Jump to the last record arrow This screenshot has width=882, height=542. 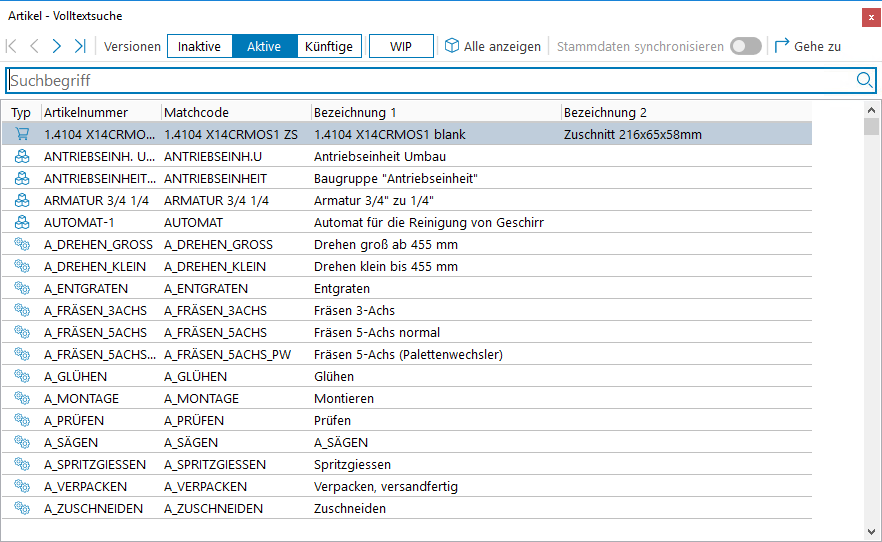coord(80,46)
